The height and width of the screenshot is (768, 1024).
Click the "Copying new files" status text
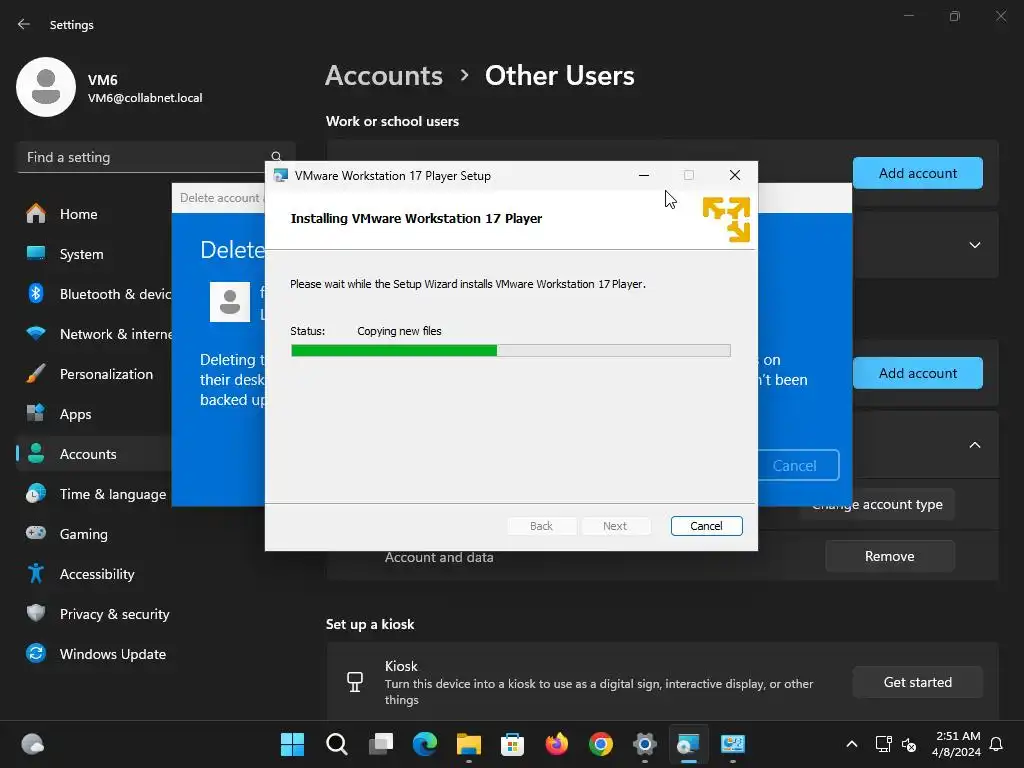pos(399,331)
